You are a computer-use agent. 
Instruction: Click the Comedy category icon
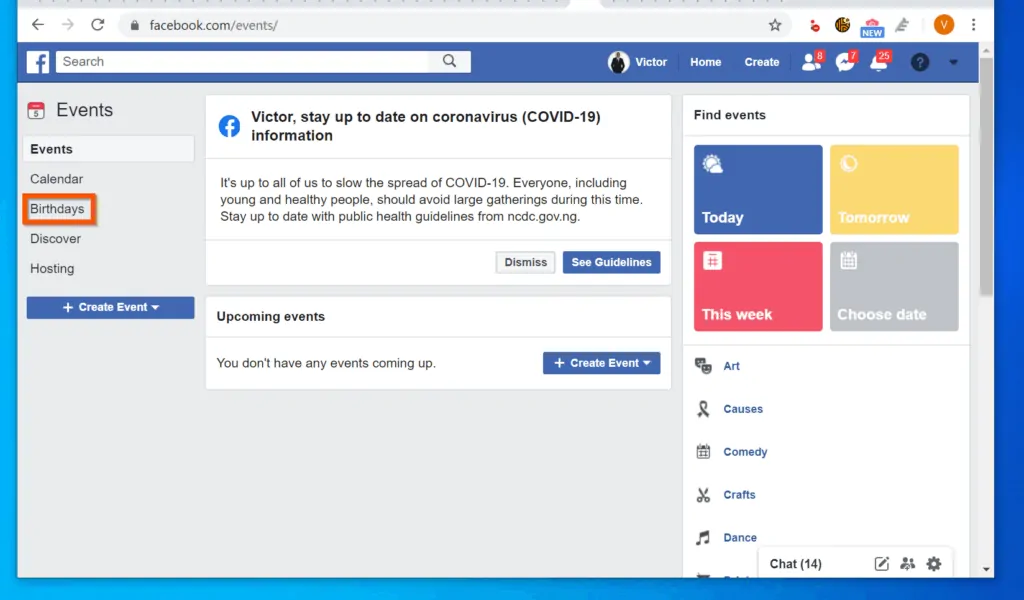pos(703,451)
